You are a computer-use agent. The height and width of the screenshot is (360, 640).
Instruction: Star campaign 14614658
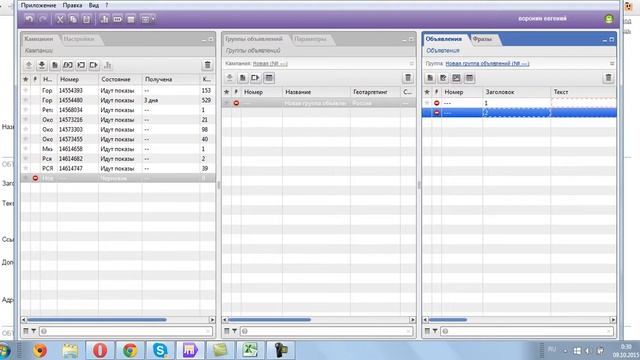pos(26,149)
